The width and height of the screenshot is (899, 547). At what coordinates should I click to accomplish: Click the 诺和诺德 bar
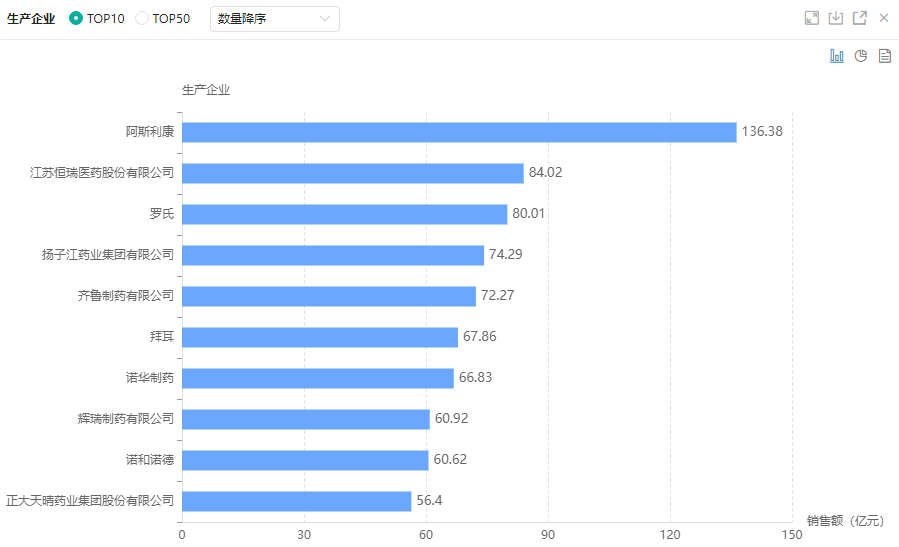coord(305,460)
